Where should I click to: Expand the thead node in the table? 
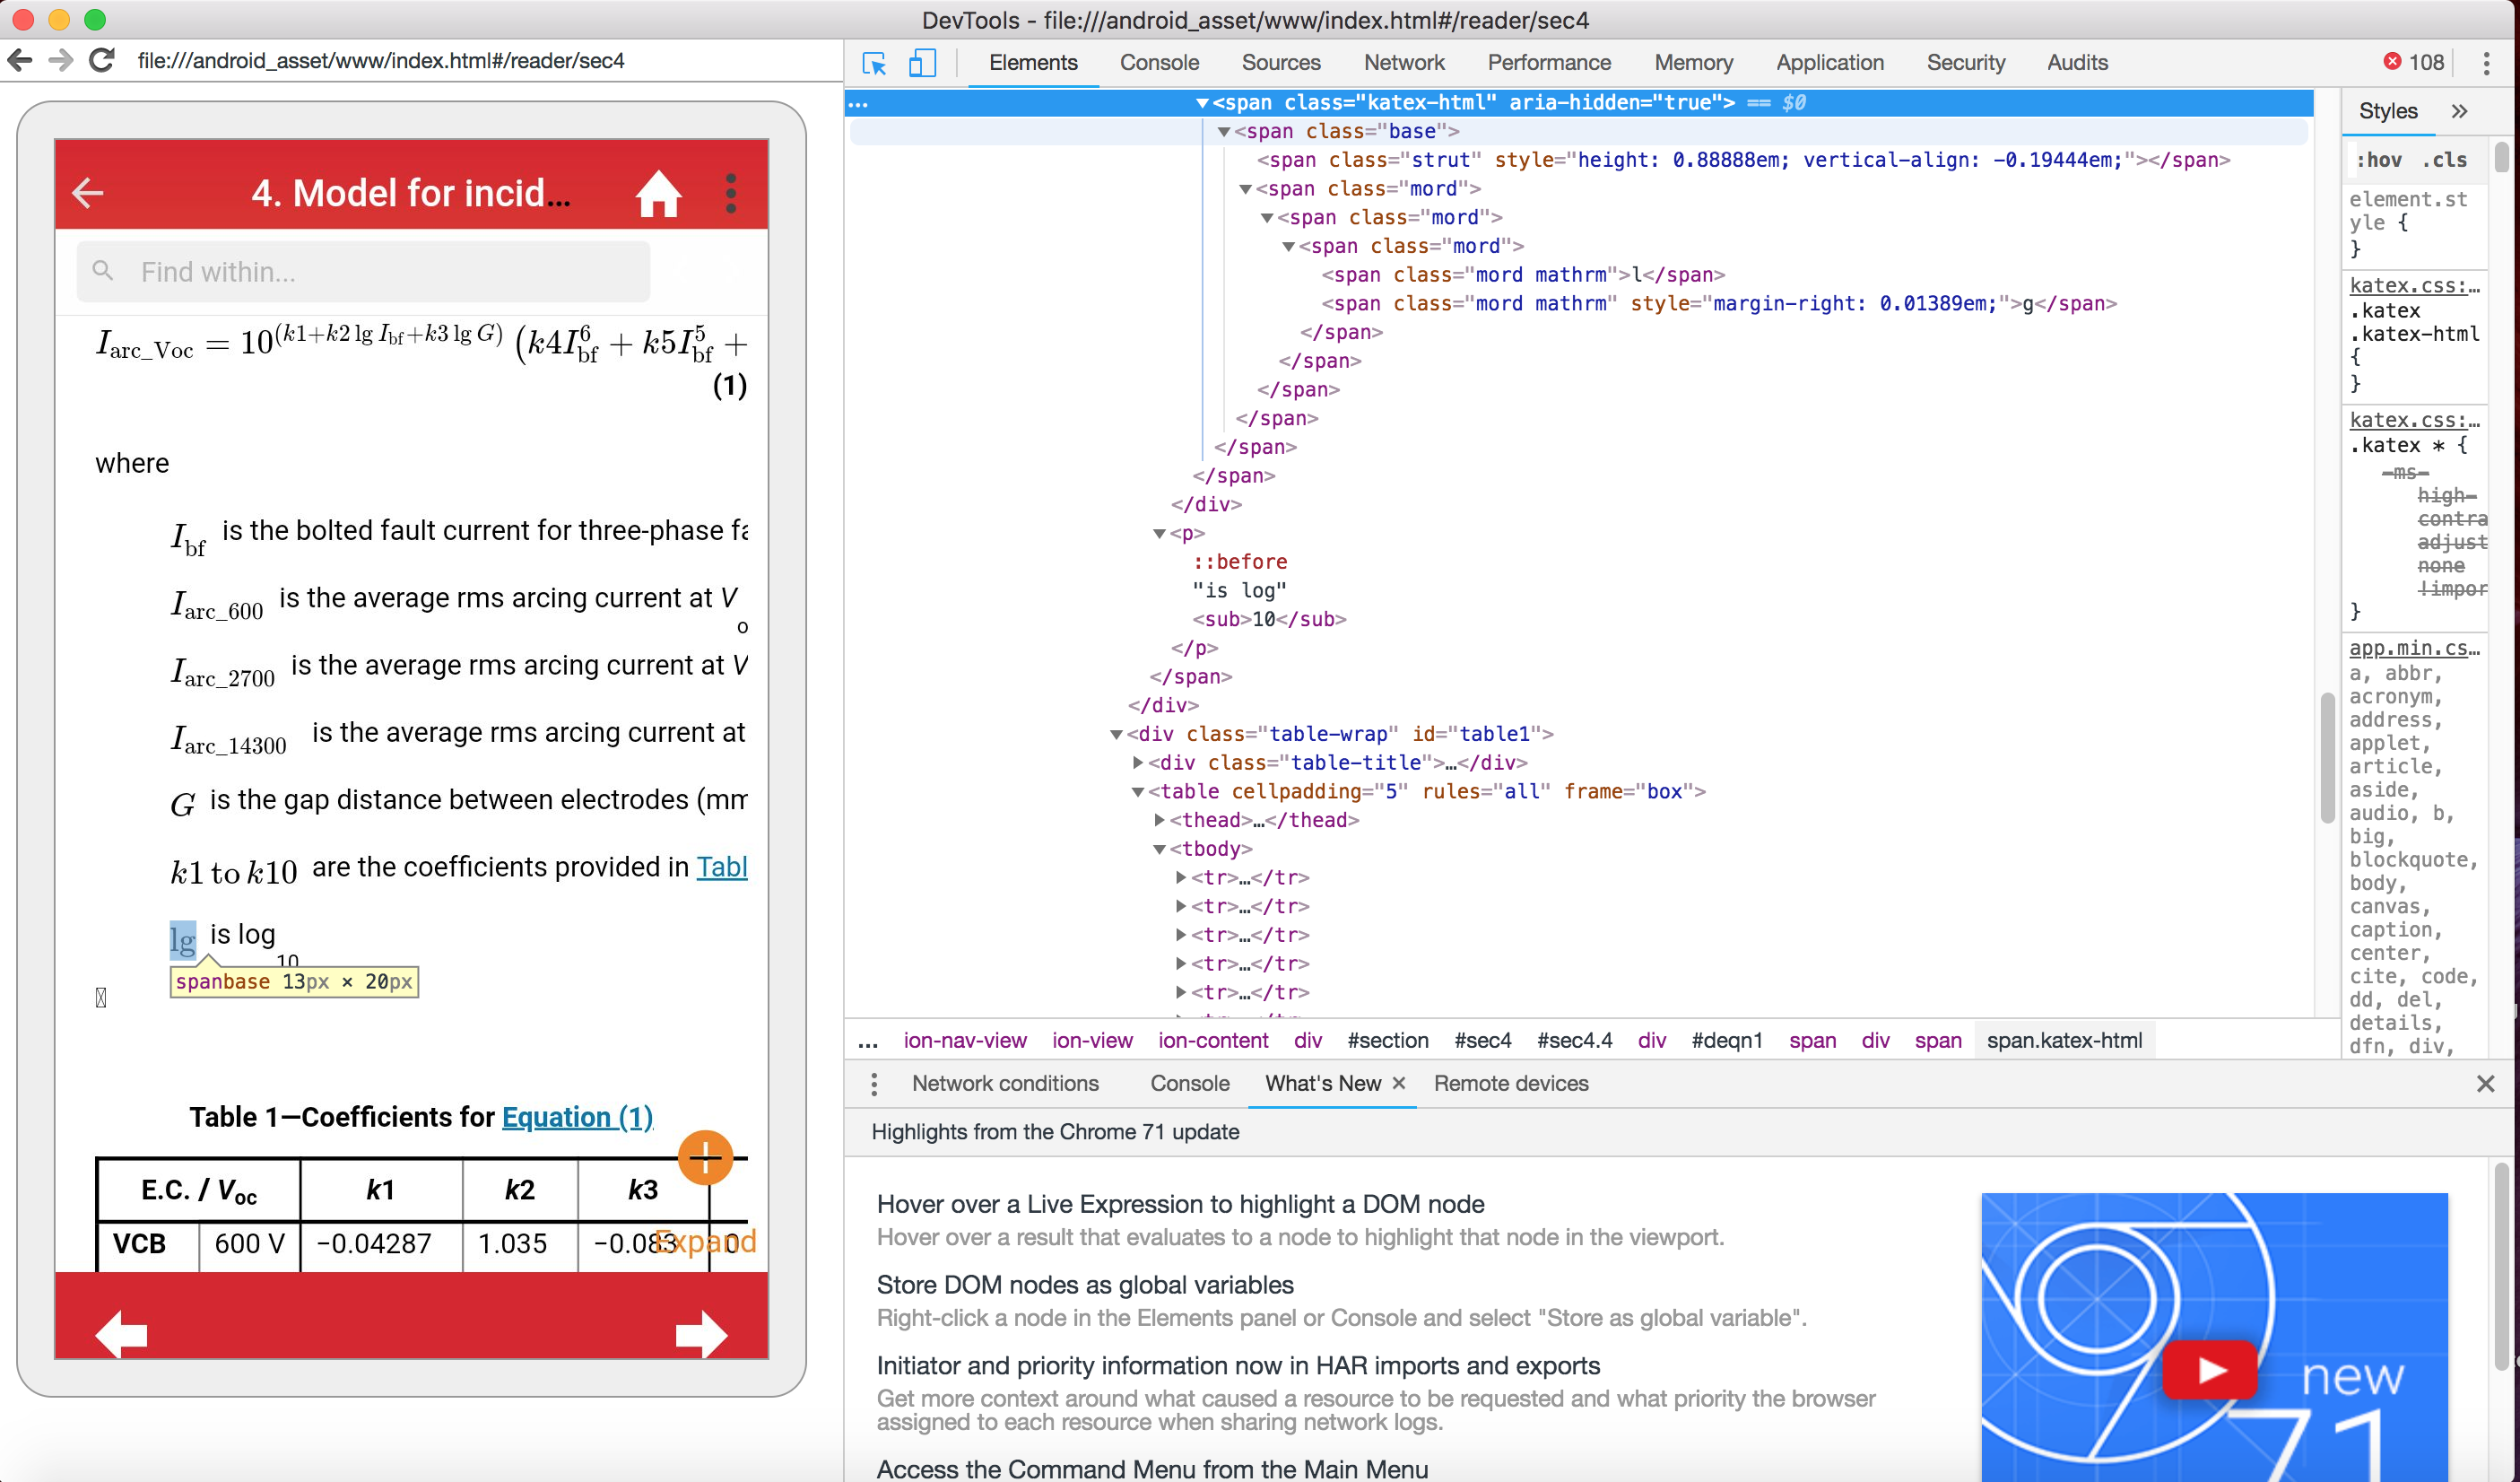click(1159, 819)
